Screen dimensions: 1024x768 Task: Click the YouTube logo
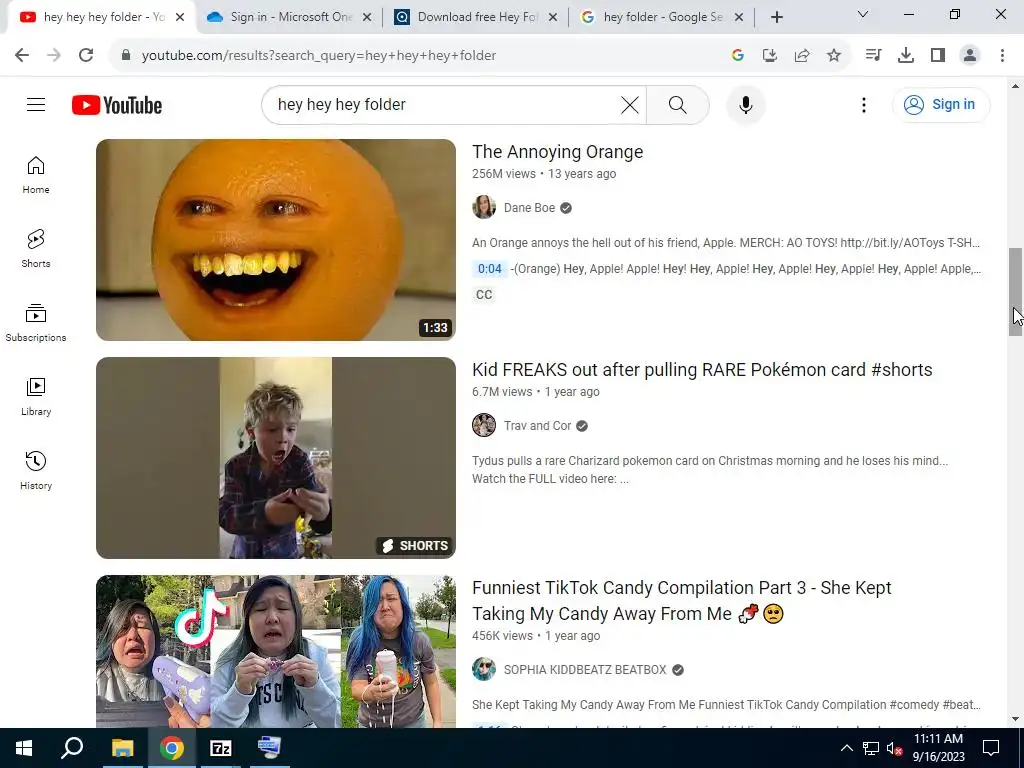pos(117,105)
